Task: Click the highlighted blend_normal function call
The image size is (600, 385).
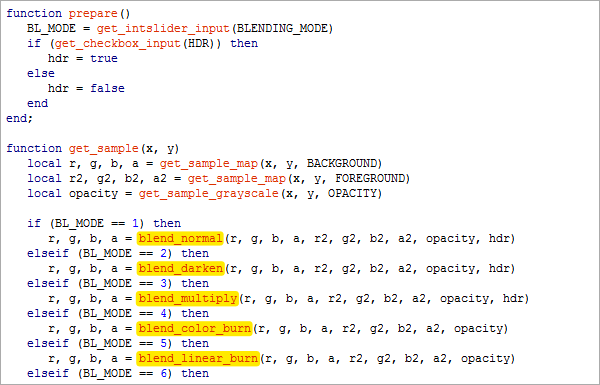Action: coord(180,238)
